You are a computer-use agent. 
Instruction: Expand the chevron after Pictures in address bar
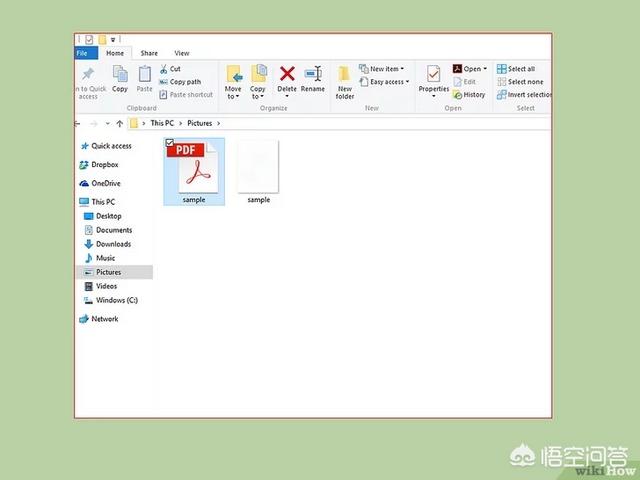pyautogui.click(x=219, y=123)
